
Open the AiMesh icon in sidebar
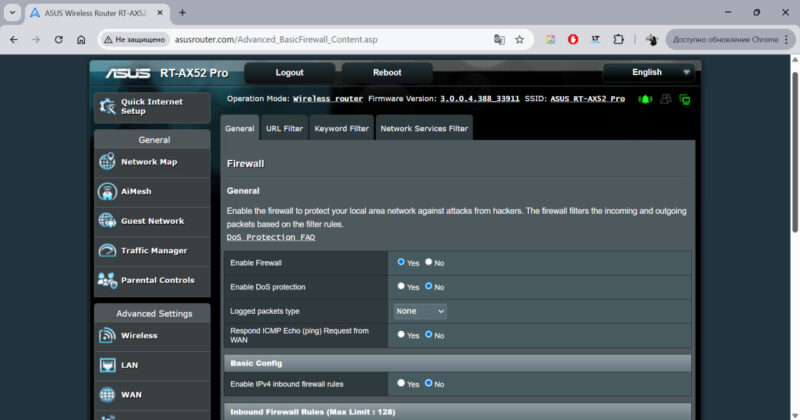click(107, 191)
